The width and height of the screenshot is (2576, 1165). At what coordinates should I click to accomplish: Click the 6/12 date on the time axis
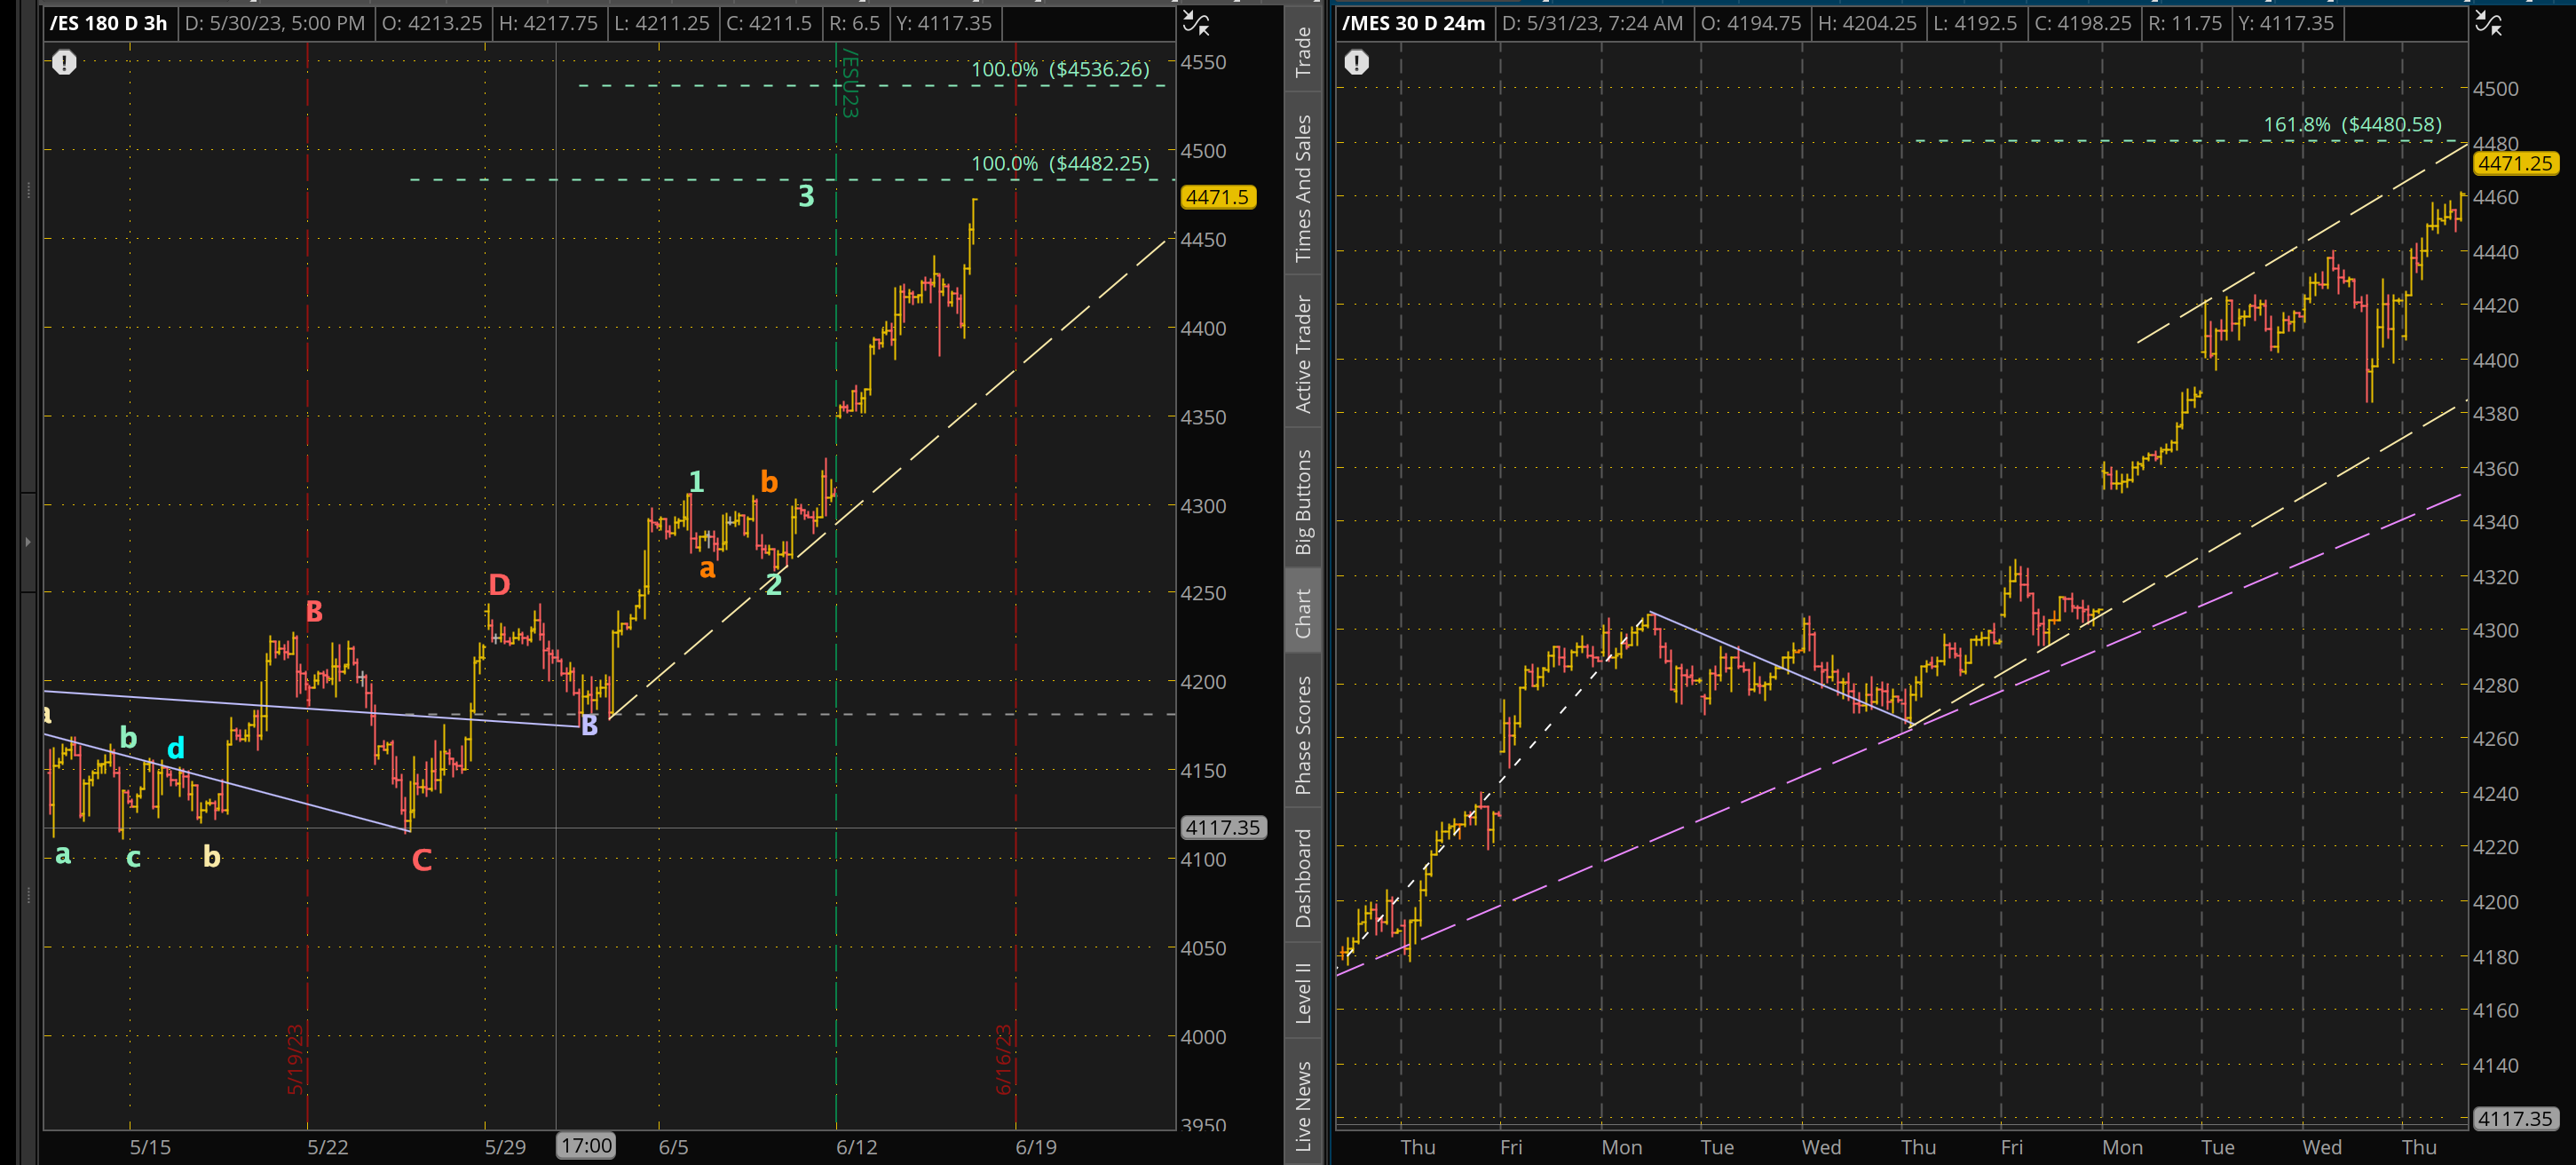click(x=856, y=1147)
